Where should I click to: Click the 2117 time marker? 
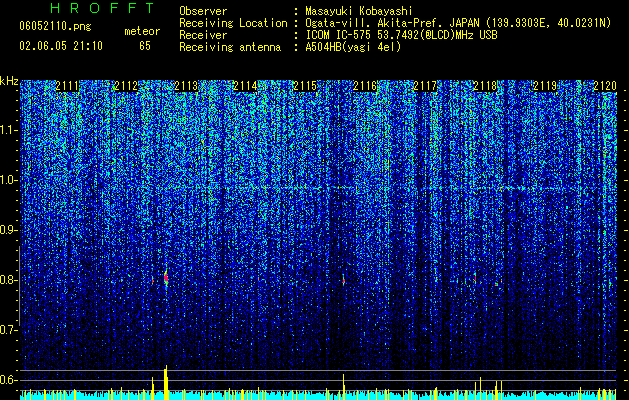(425, 86)
